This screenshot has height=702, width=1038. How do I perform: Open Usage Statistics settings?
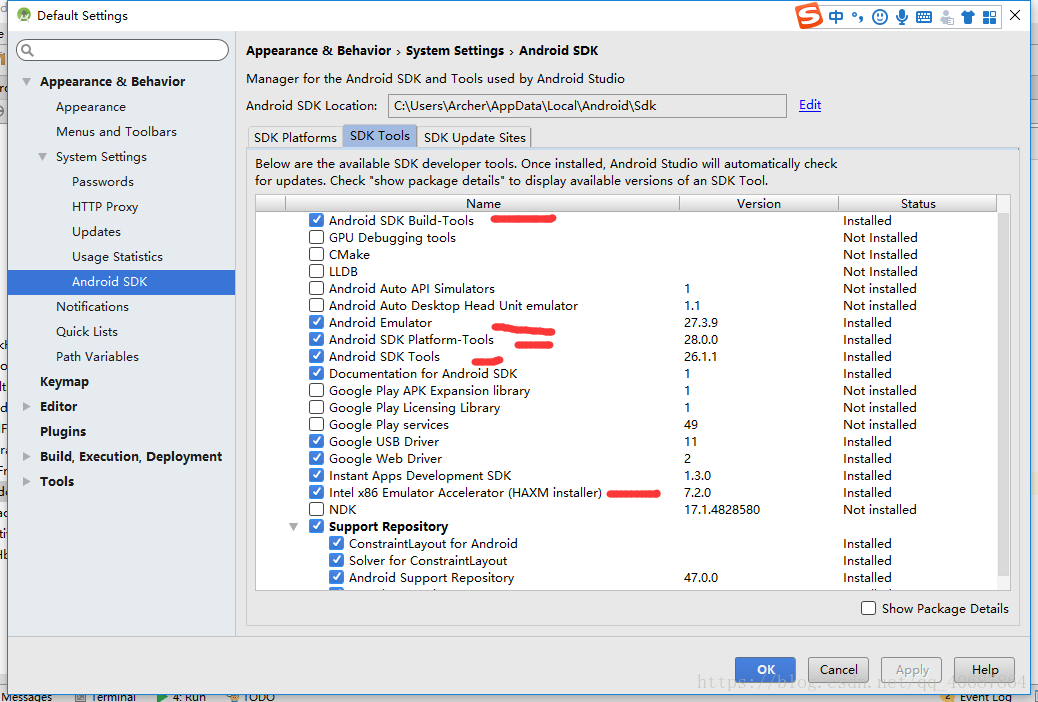point(117,256)
